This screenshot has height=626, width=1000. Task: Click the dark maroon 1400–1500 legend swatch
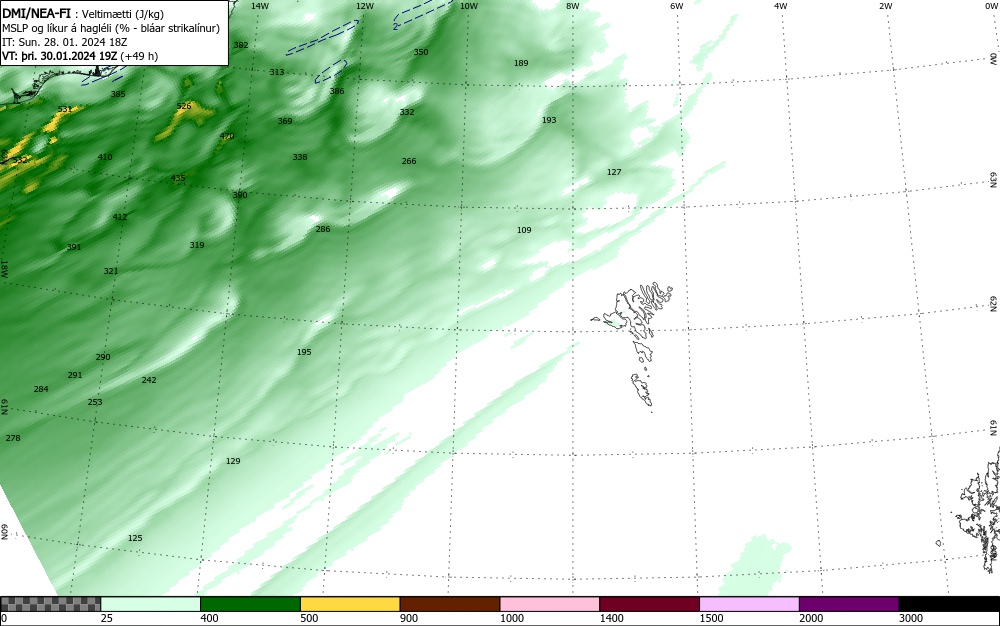pos(649,604)
